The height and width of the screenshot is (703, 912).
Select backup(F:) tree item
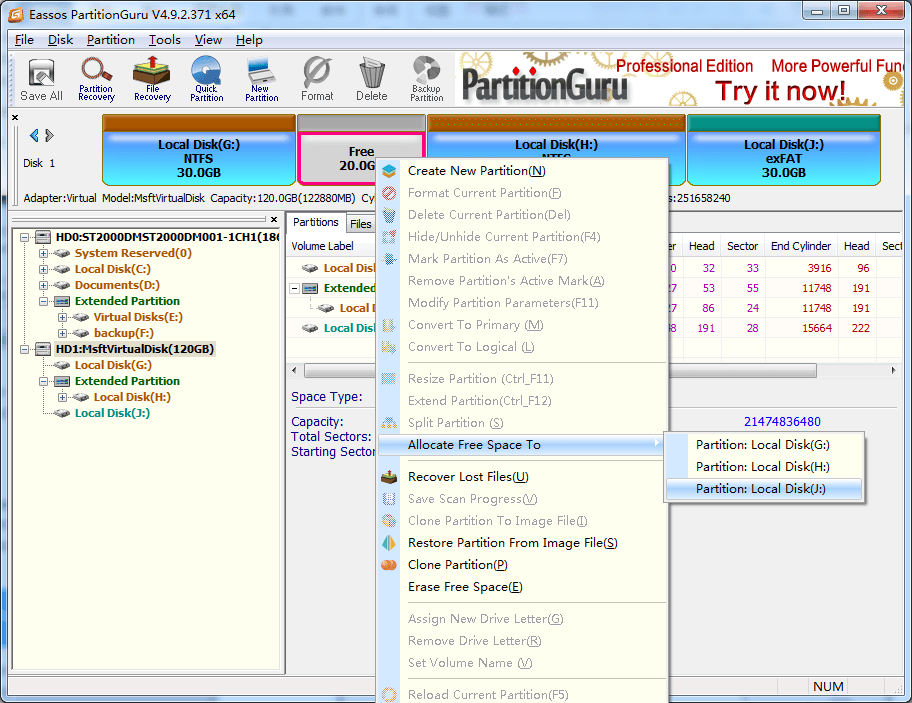click(123, 333)
